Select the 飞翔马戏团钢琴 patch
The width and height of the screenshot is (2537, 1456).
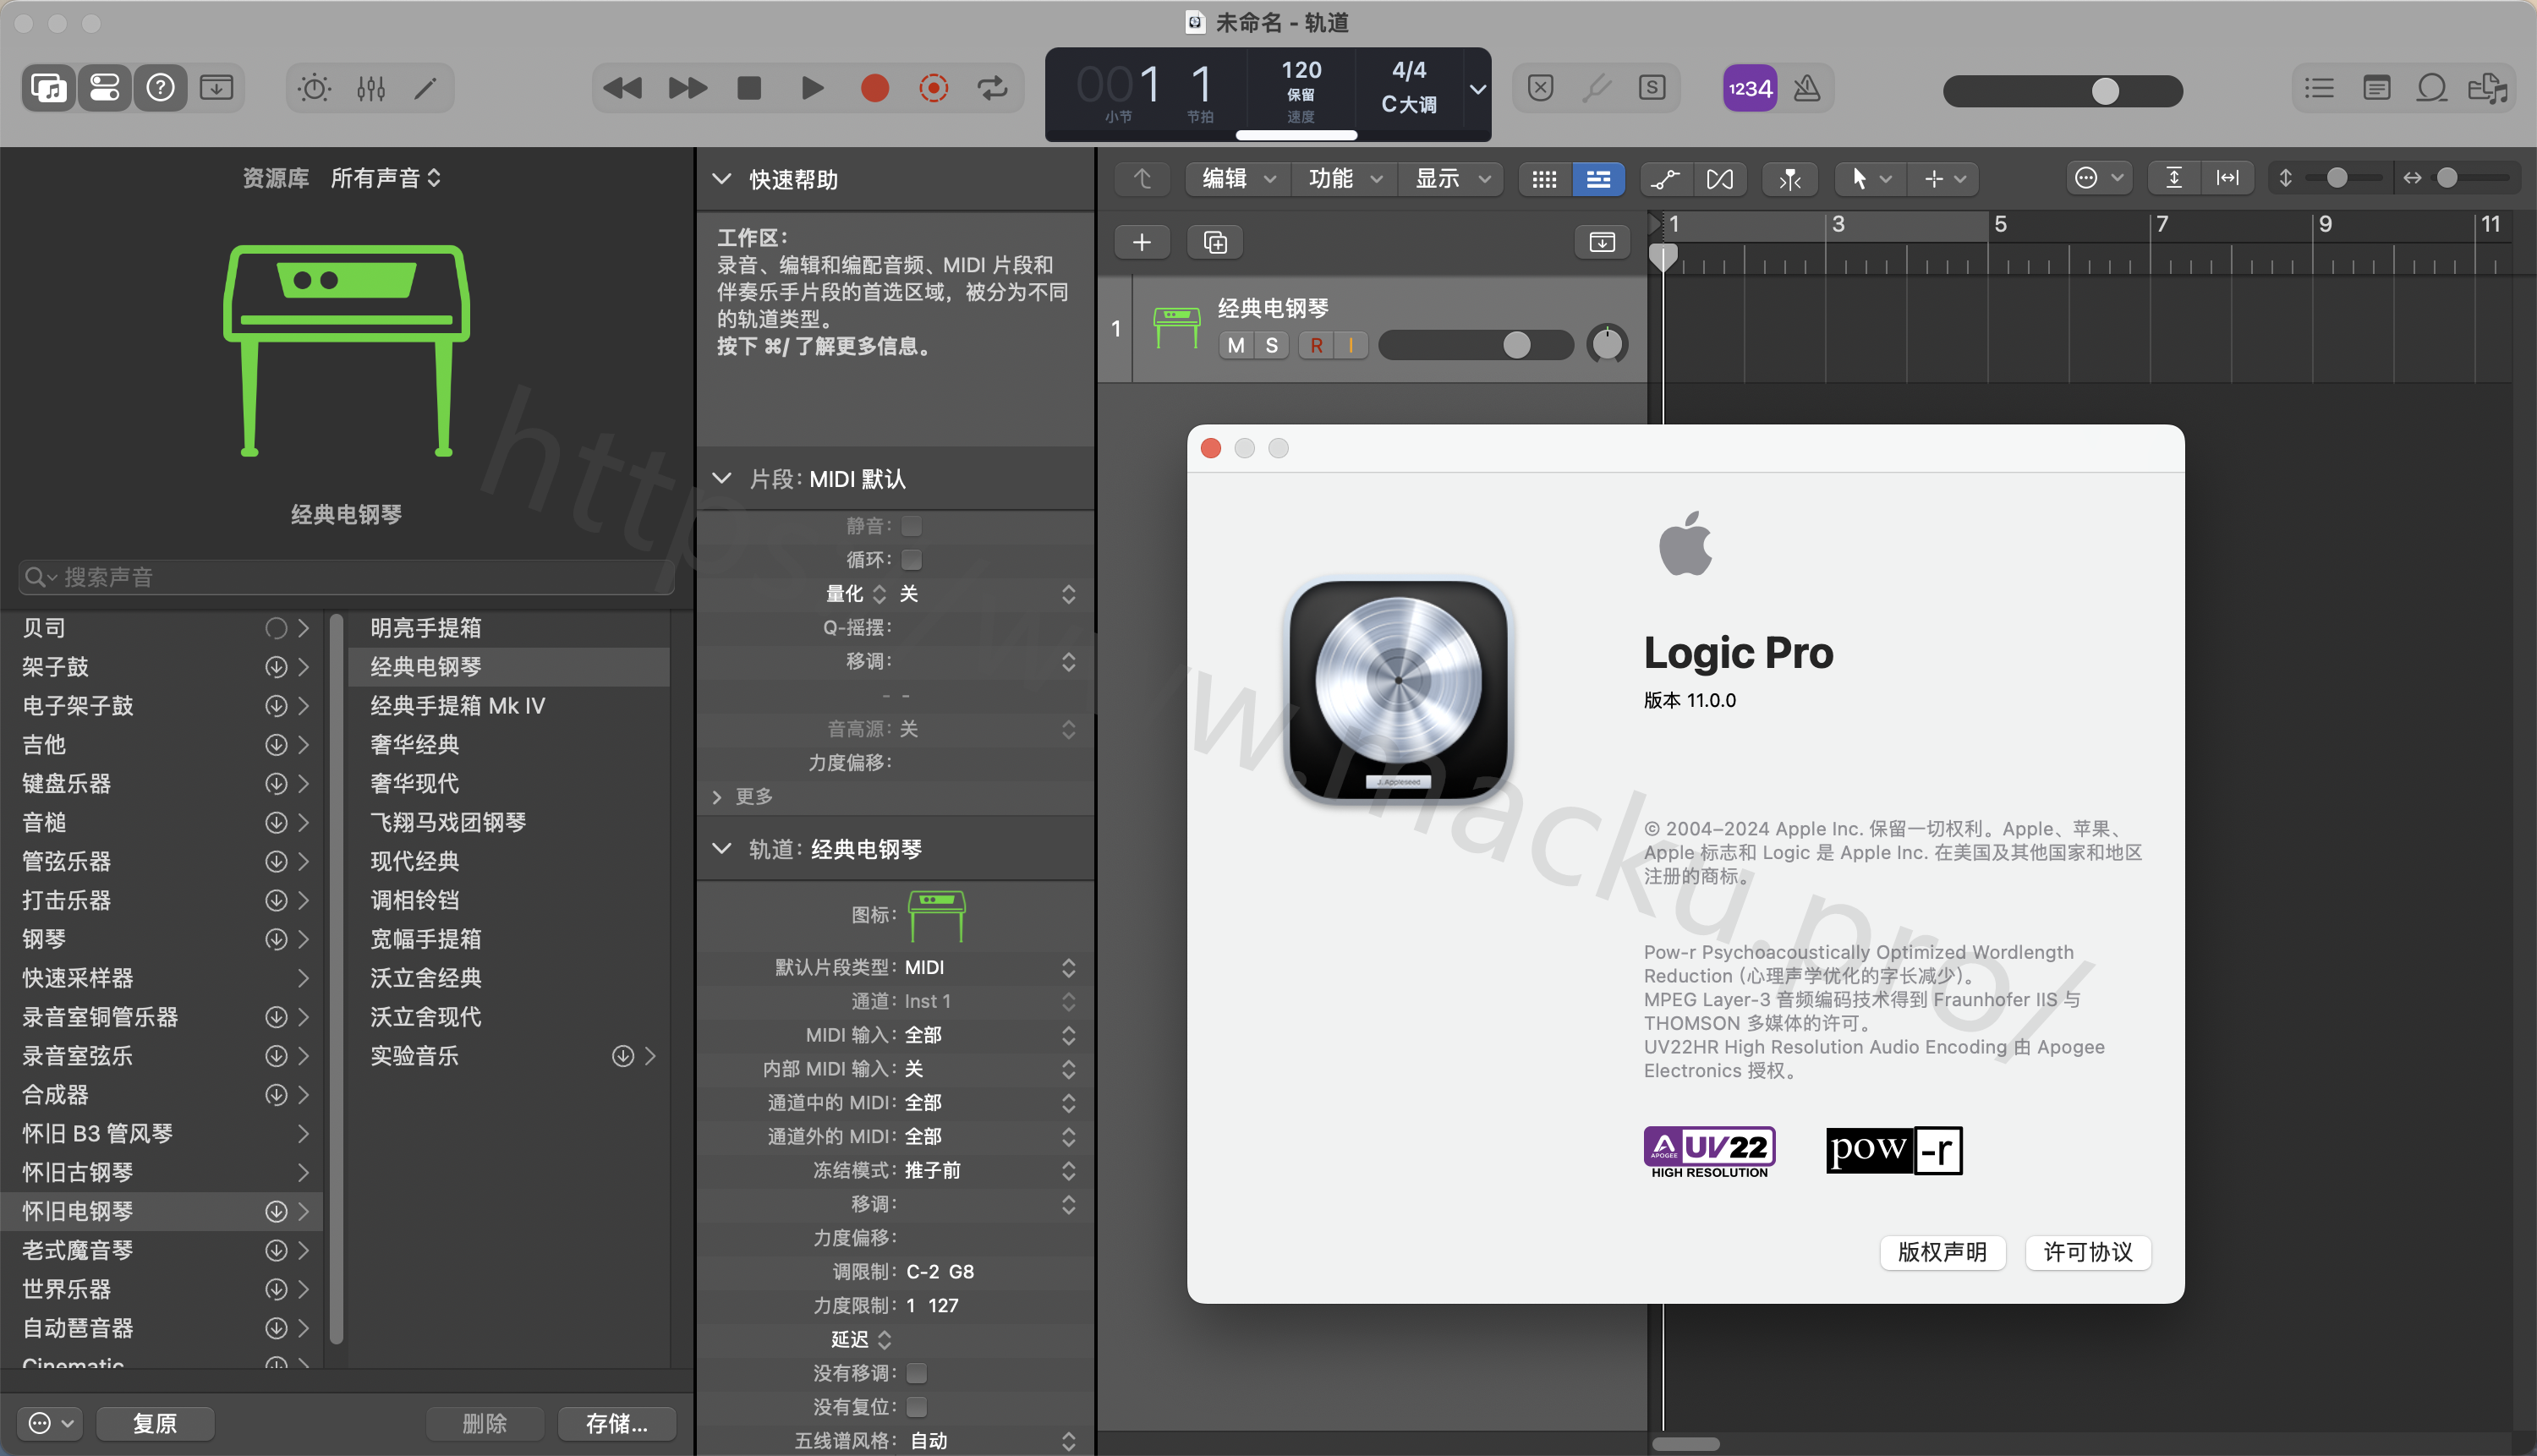(x=508, y=822)
